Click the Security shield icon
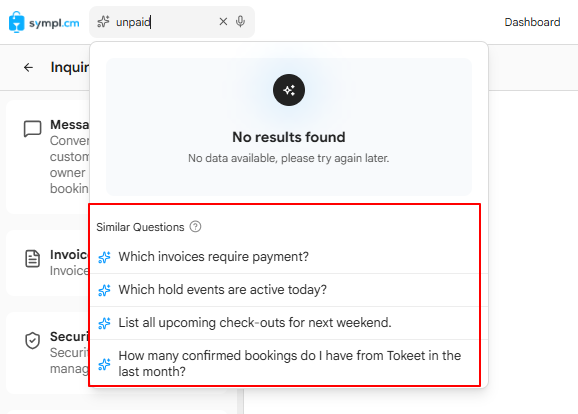This screenshot has height=414, width=578. [x=32, y=340]
